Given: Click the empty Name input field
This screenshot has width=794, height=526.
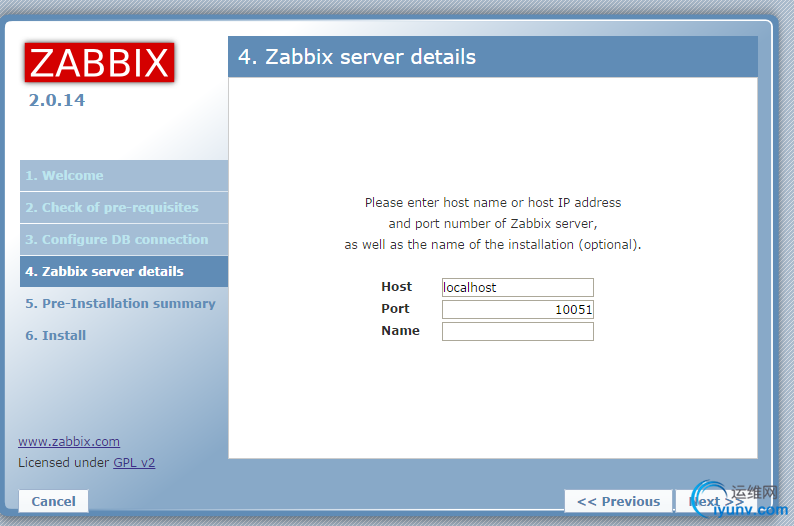Looking at the screenshot, I should [518, 332].
